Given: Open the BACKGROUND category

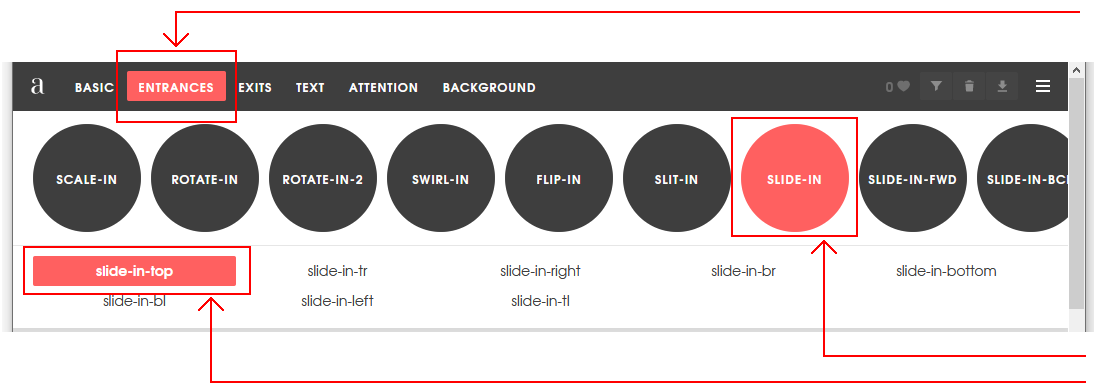Looking at the screenshot, I should (489, 87).
